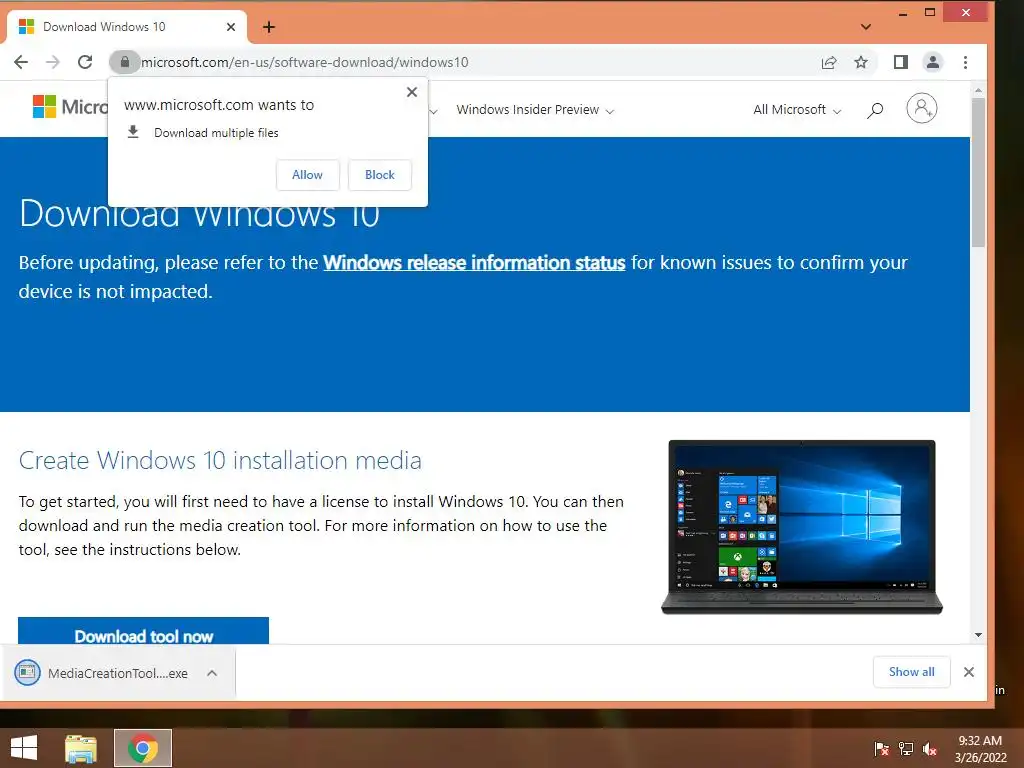1024x768 pixels.
Task: Allow downloading multiple files
Action: click(308, 175)
